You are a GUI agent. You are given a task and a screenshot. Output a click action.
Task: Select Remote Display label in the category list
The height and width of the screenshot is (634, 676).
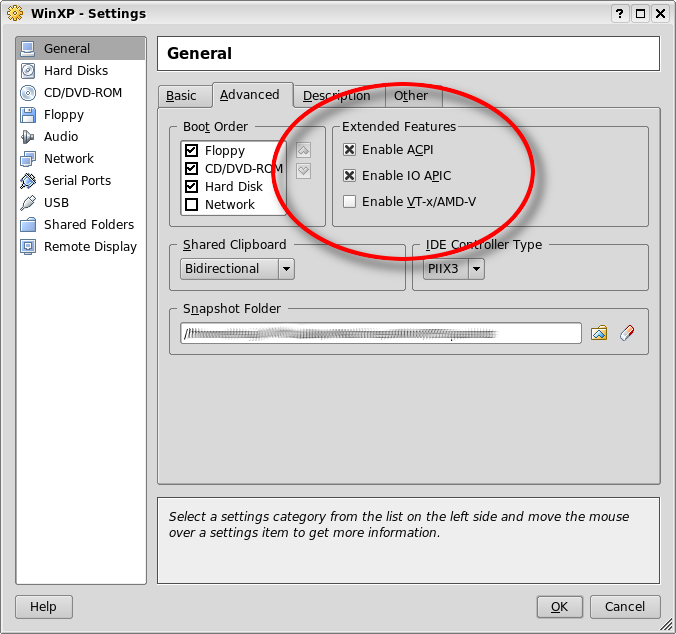(x=90, y=247)
